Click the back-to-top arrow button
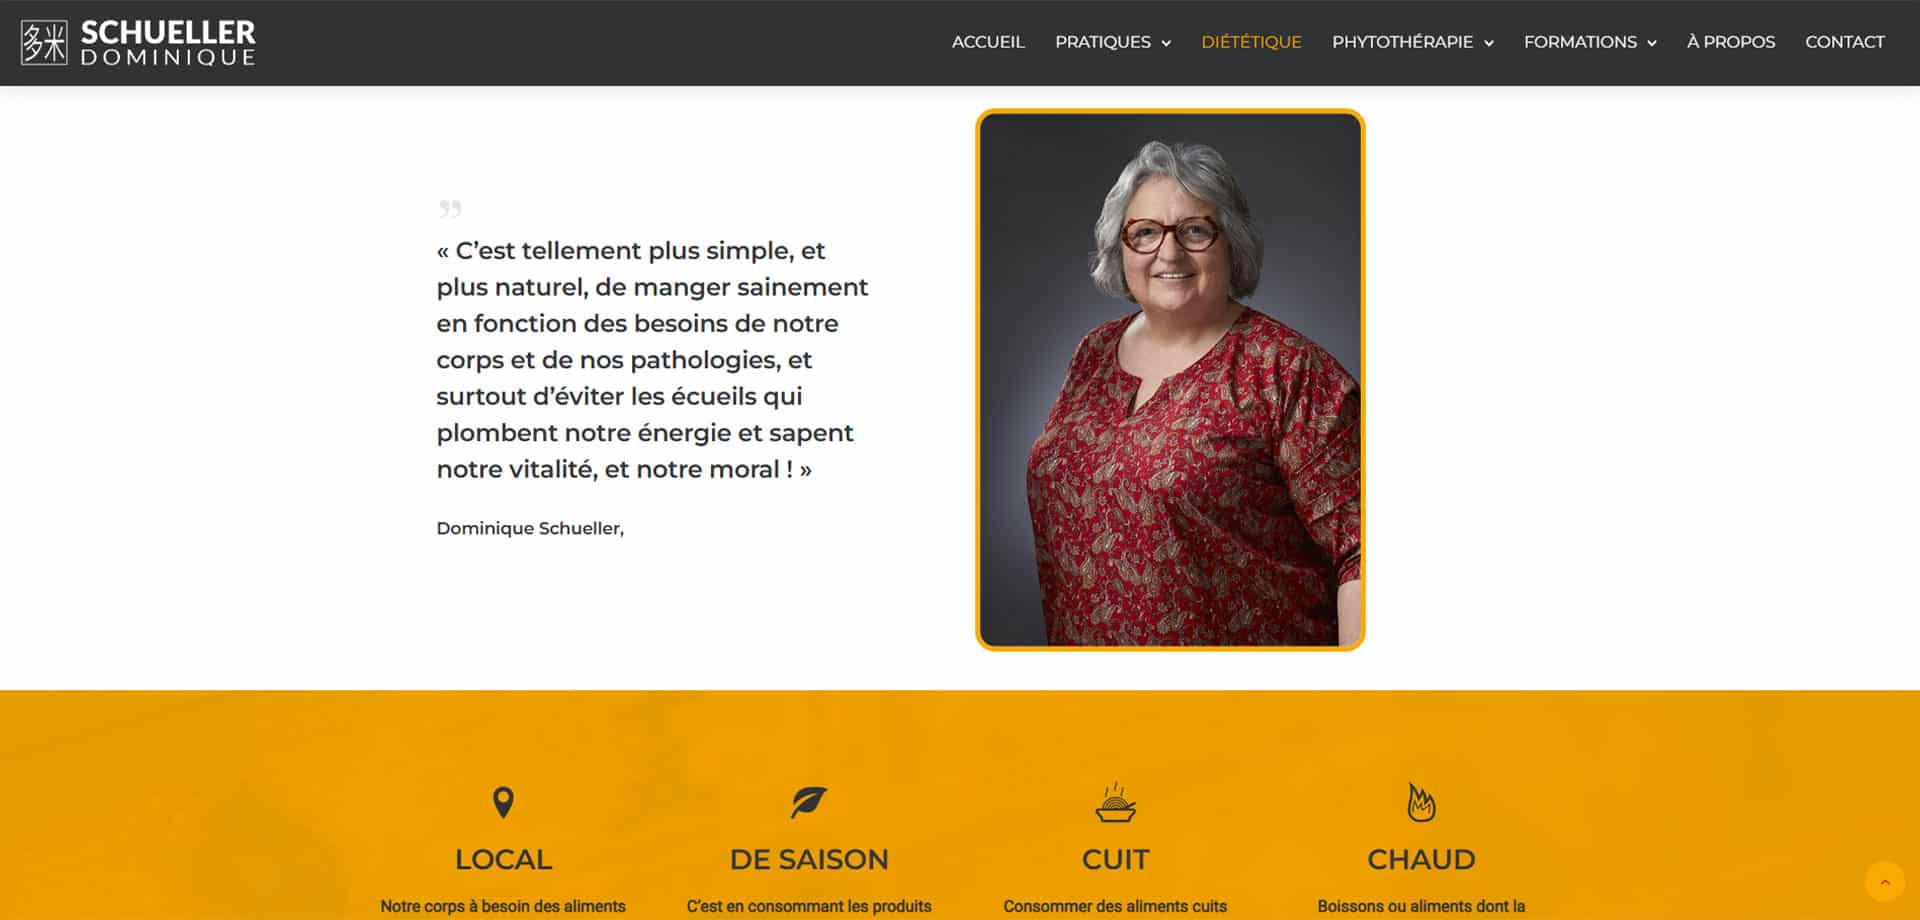This screenshot has width=1920, height=920. [1885, 882]
